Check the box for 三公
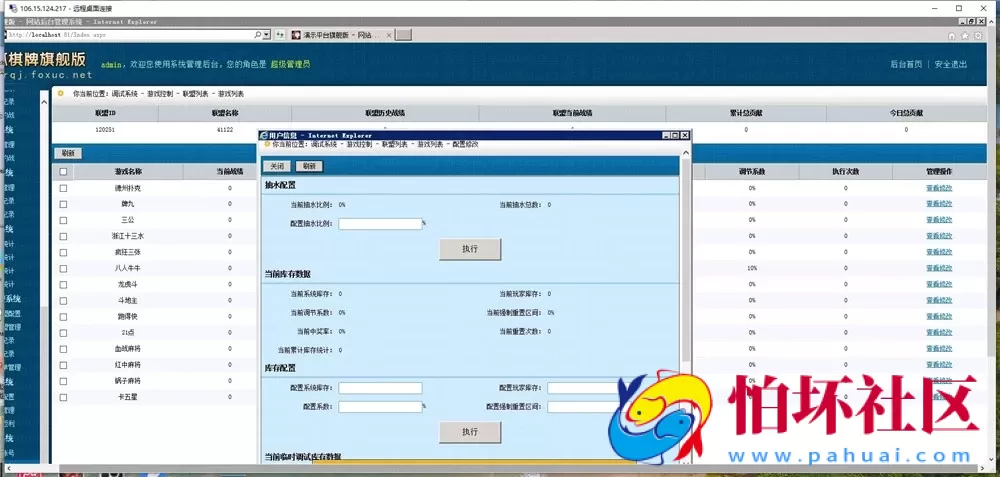The width and height of the screenshot is (1000, 477). (x=63, y=220)
